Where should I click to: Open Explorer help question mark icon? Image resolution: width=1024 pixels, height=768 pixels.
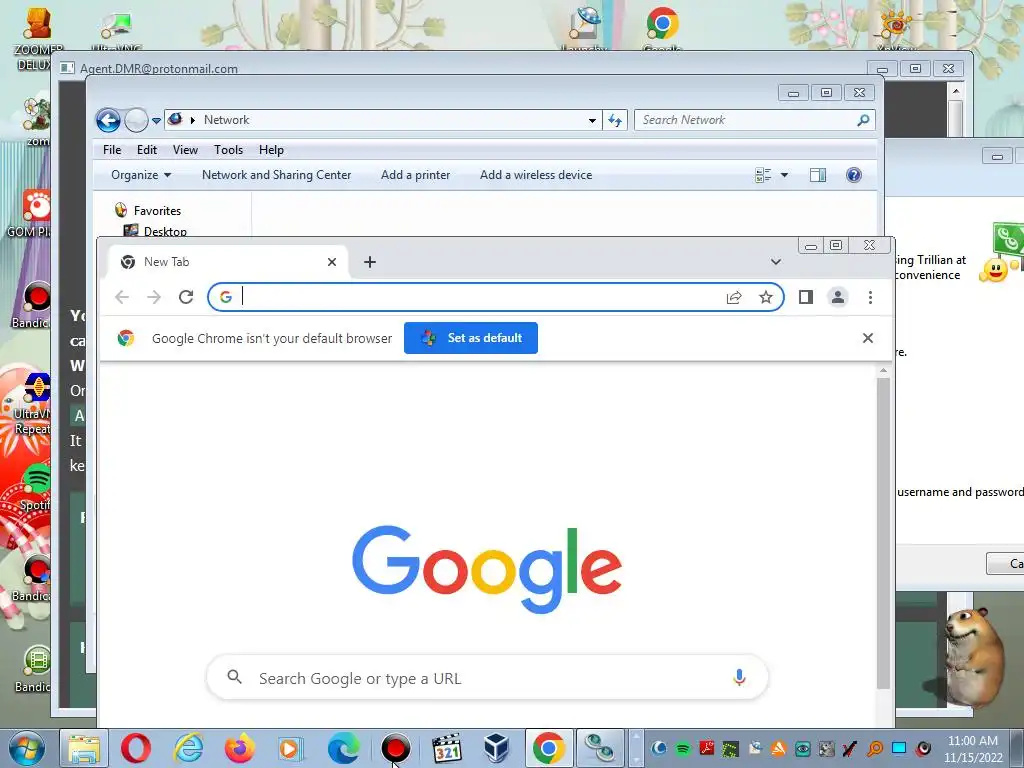pyautogui.click(x=854, y=175)
